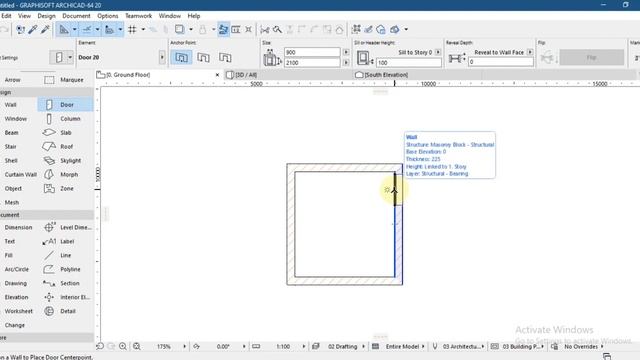Select the Worksheet tool
The width and height of the screenshot is (640, 360).
pyautogui.click(x=18, y=311)
